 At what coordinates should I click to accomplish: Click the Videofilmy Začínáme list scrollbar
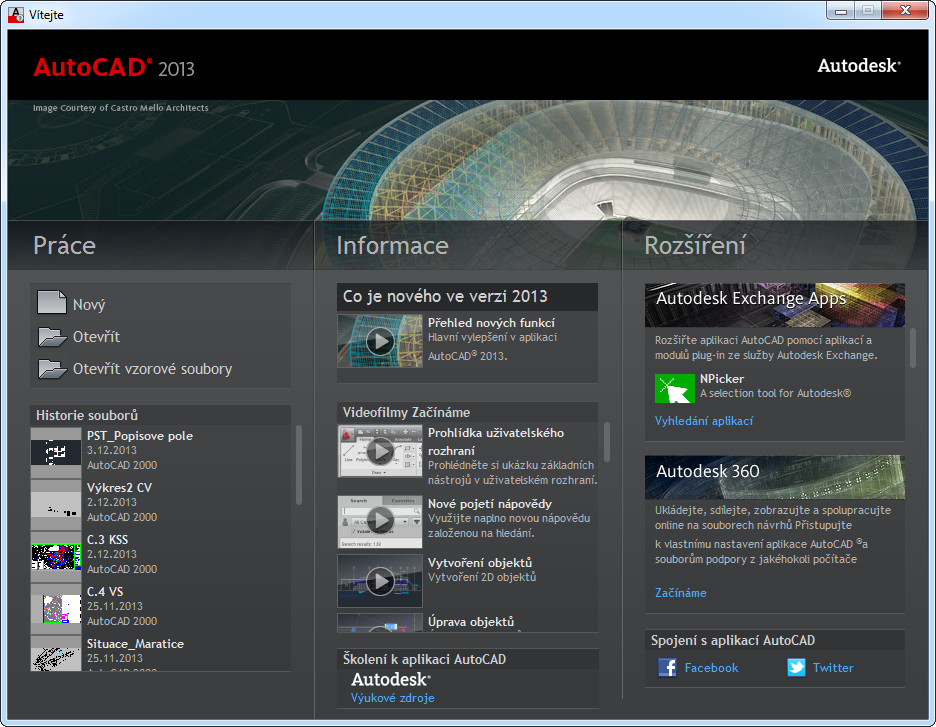[606, 441]
